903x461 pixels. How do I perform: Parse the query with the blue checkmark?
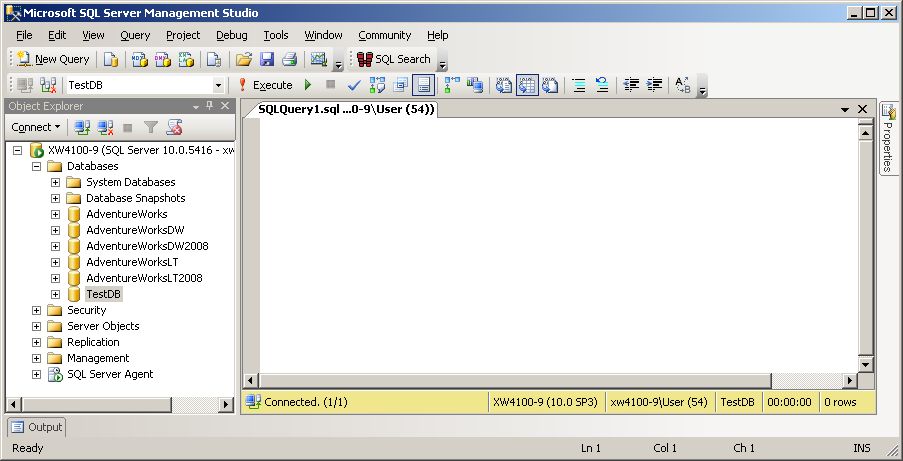(x=354, y=85)
